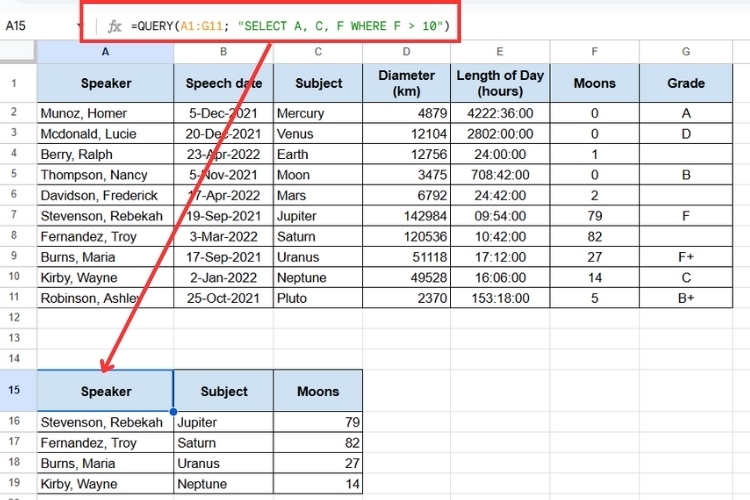The image size is (750, 500).
Task: Click length of day 153:18:00
Action: click(x=500, y=299)
